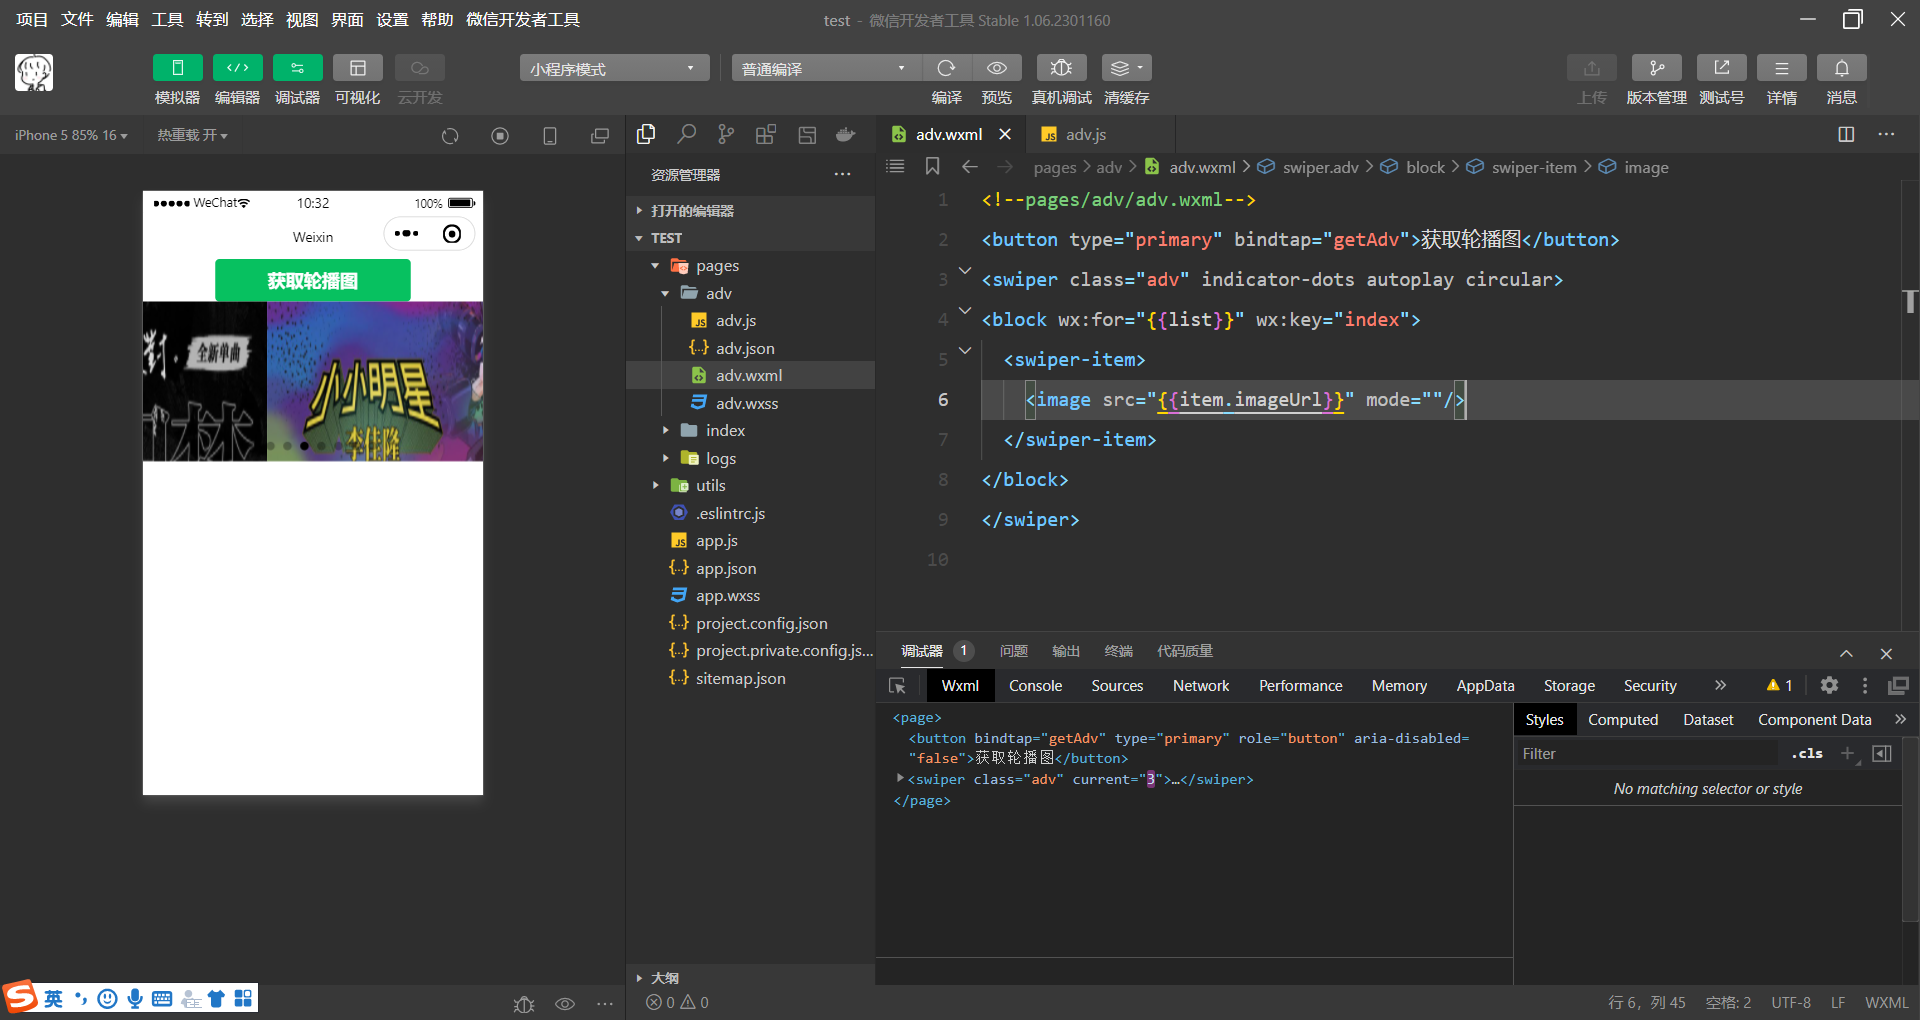1920x1020 pixels.
Task: Toggle the simulator phone frame icon
Action: (550, 136)
